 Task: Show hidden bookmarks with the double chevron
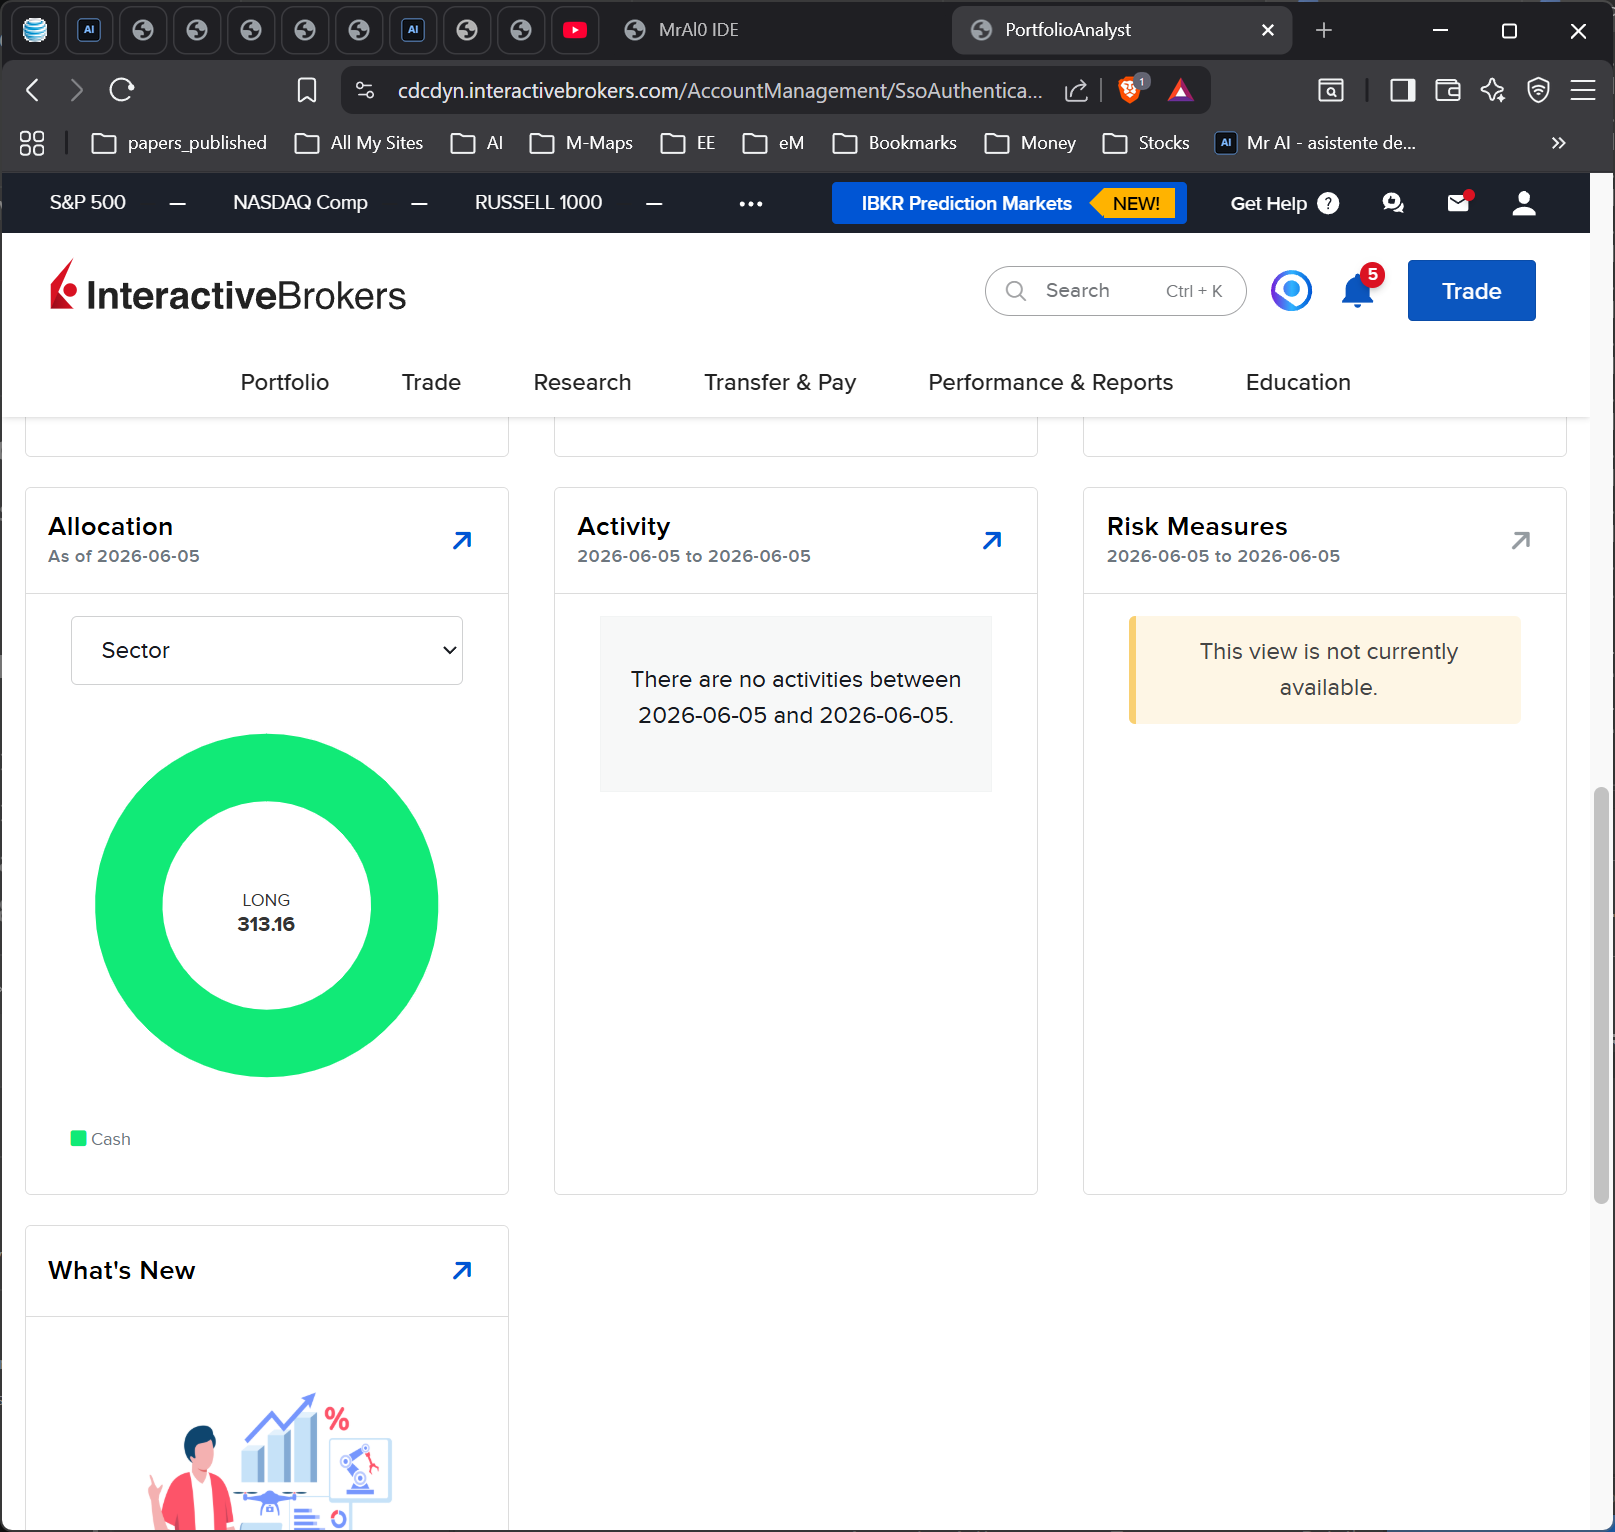pos(1558,143)
